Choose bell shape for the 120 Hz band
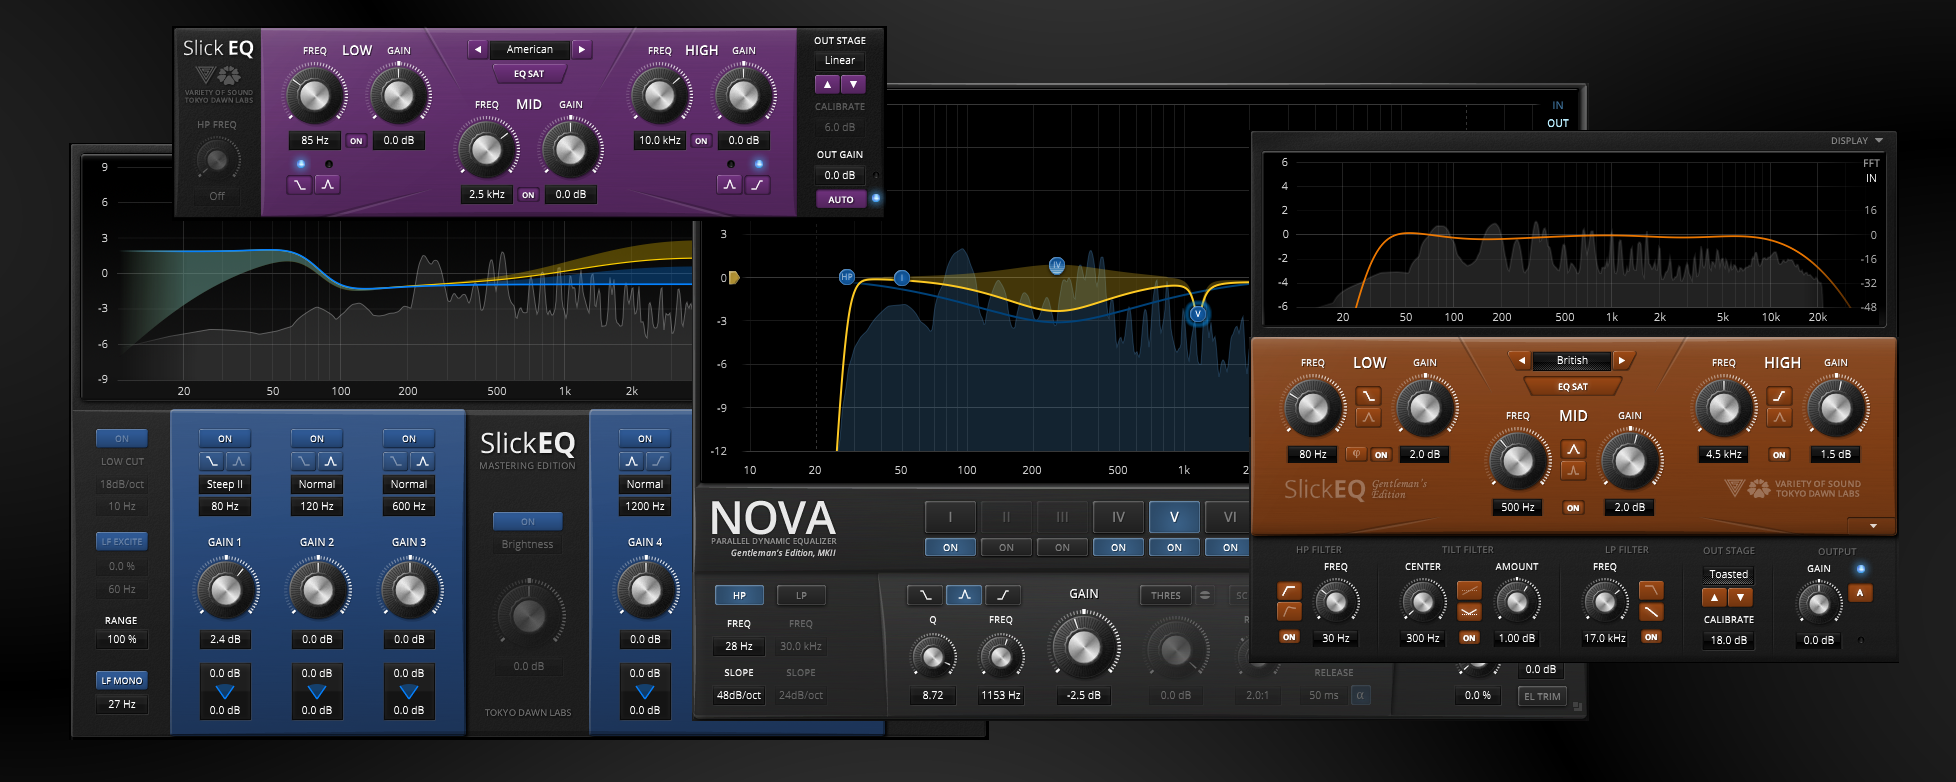Screen dimensions: 1956x782 pyautogui.click(x=330, y=461)
